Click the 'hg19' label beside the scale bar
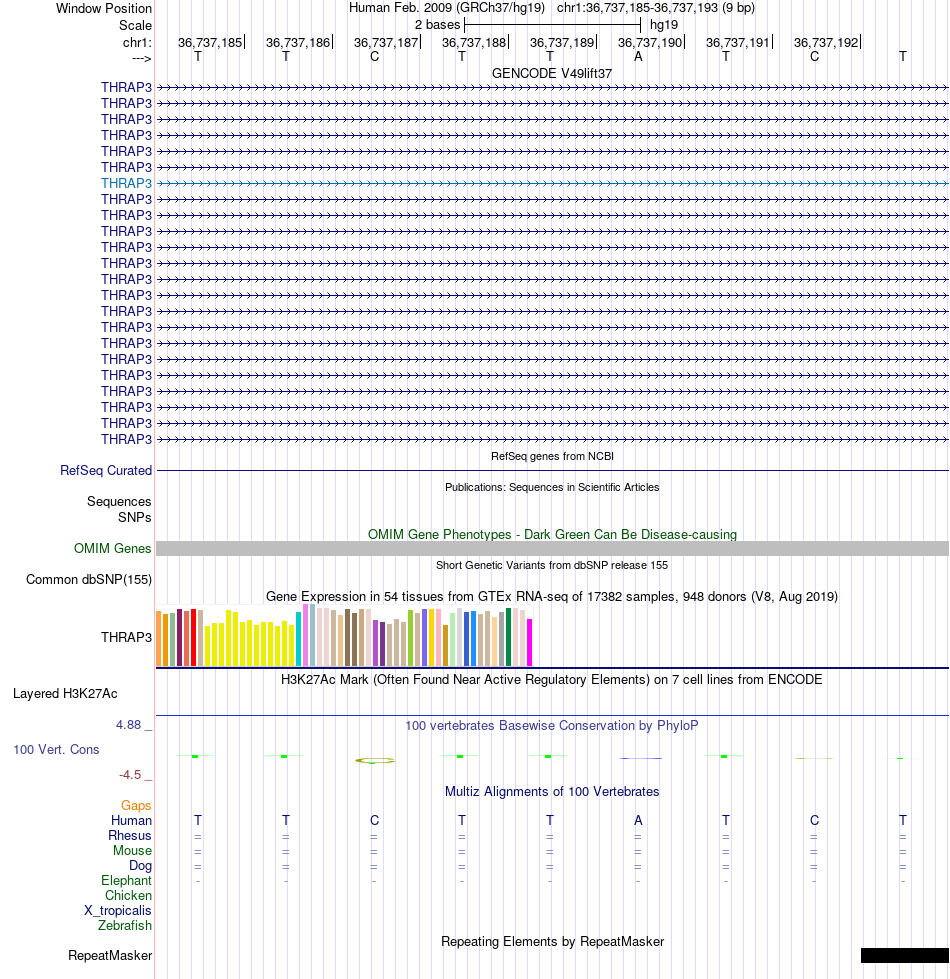 (x=664, y=25)
